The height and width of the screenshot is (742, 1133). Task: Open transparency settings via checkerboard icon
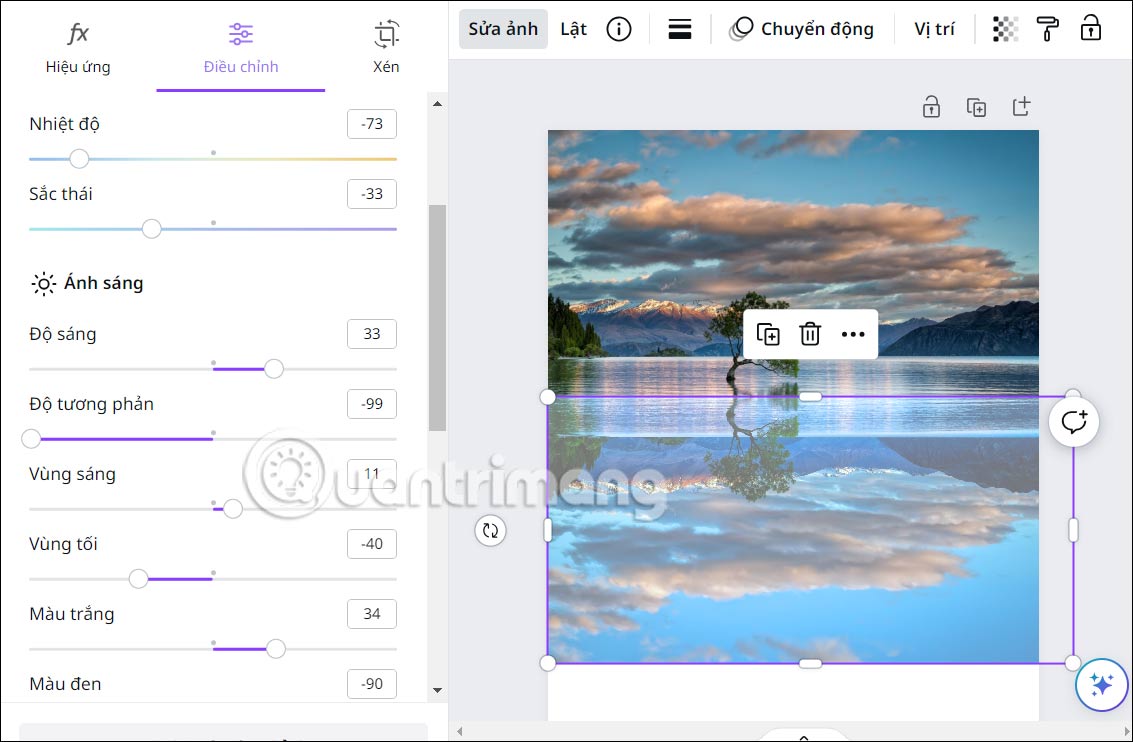(x=1004, y=28)
